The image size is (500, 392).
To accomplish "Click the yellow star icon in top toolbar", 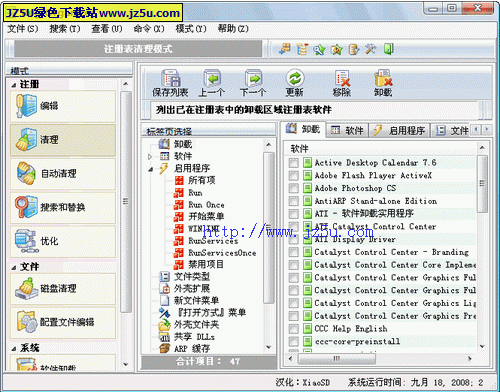I will pyautogui.click(x=337, y=49).
